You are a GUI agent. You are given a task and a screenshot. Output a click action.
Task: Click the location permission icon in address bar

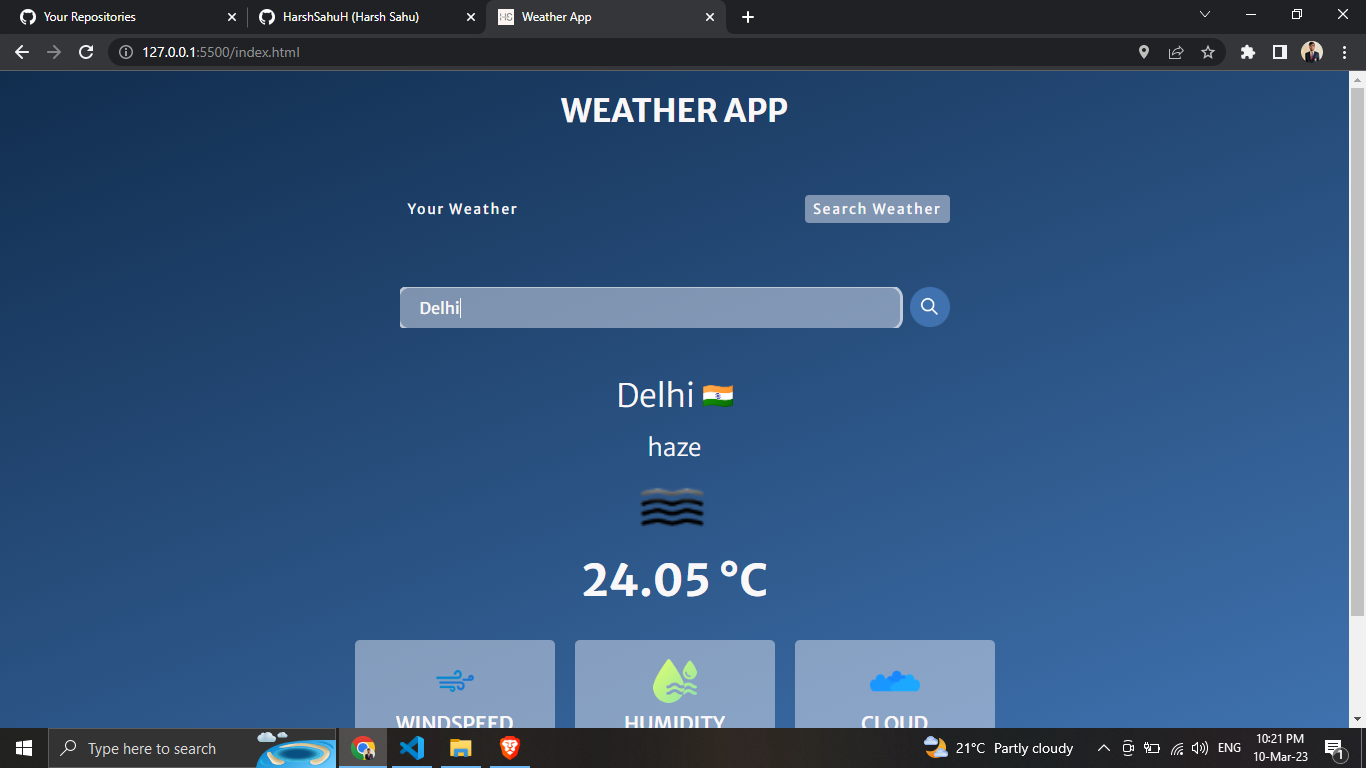pyautogui.click(x=1143, y=52)
